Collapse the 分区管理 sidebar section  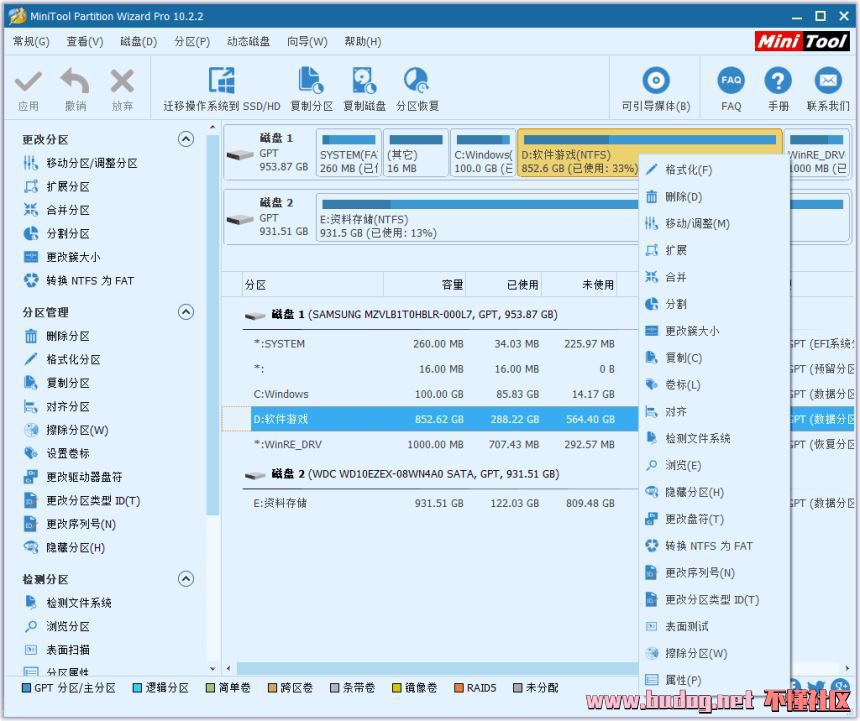[x=186, y=312]
